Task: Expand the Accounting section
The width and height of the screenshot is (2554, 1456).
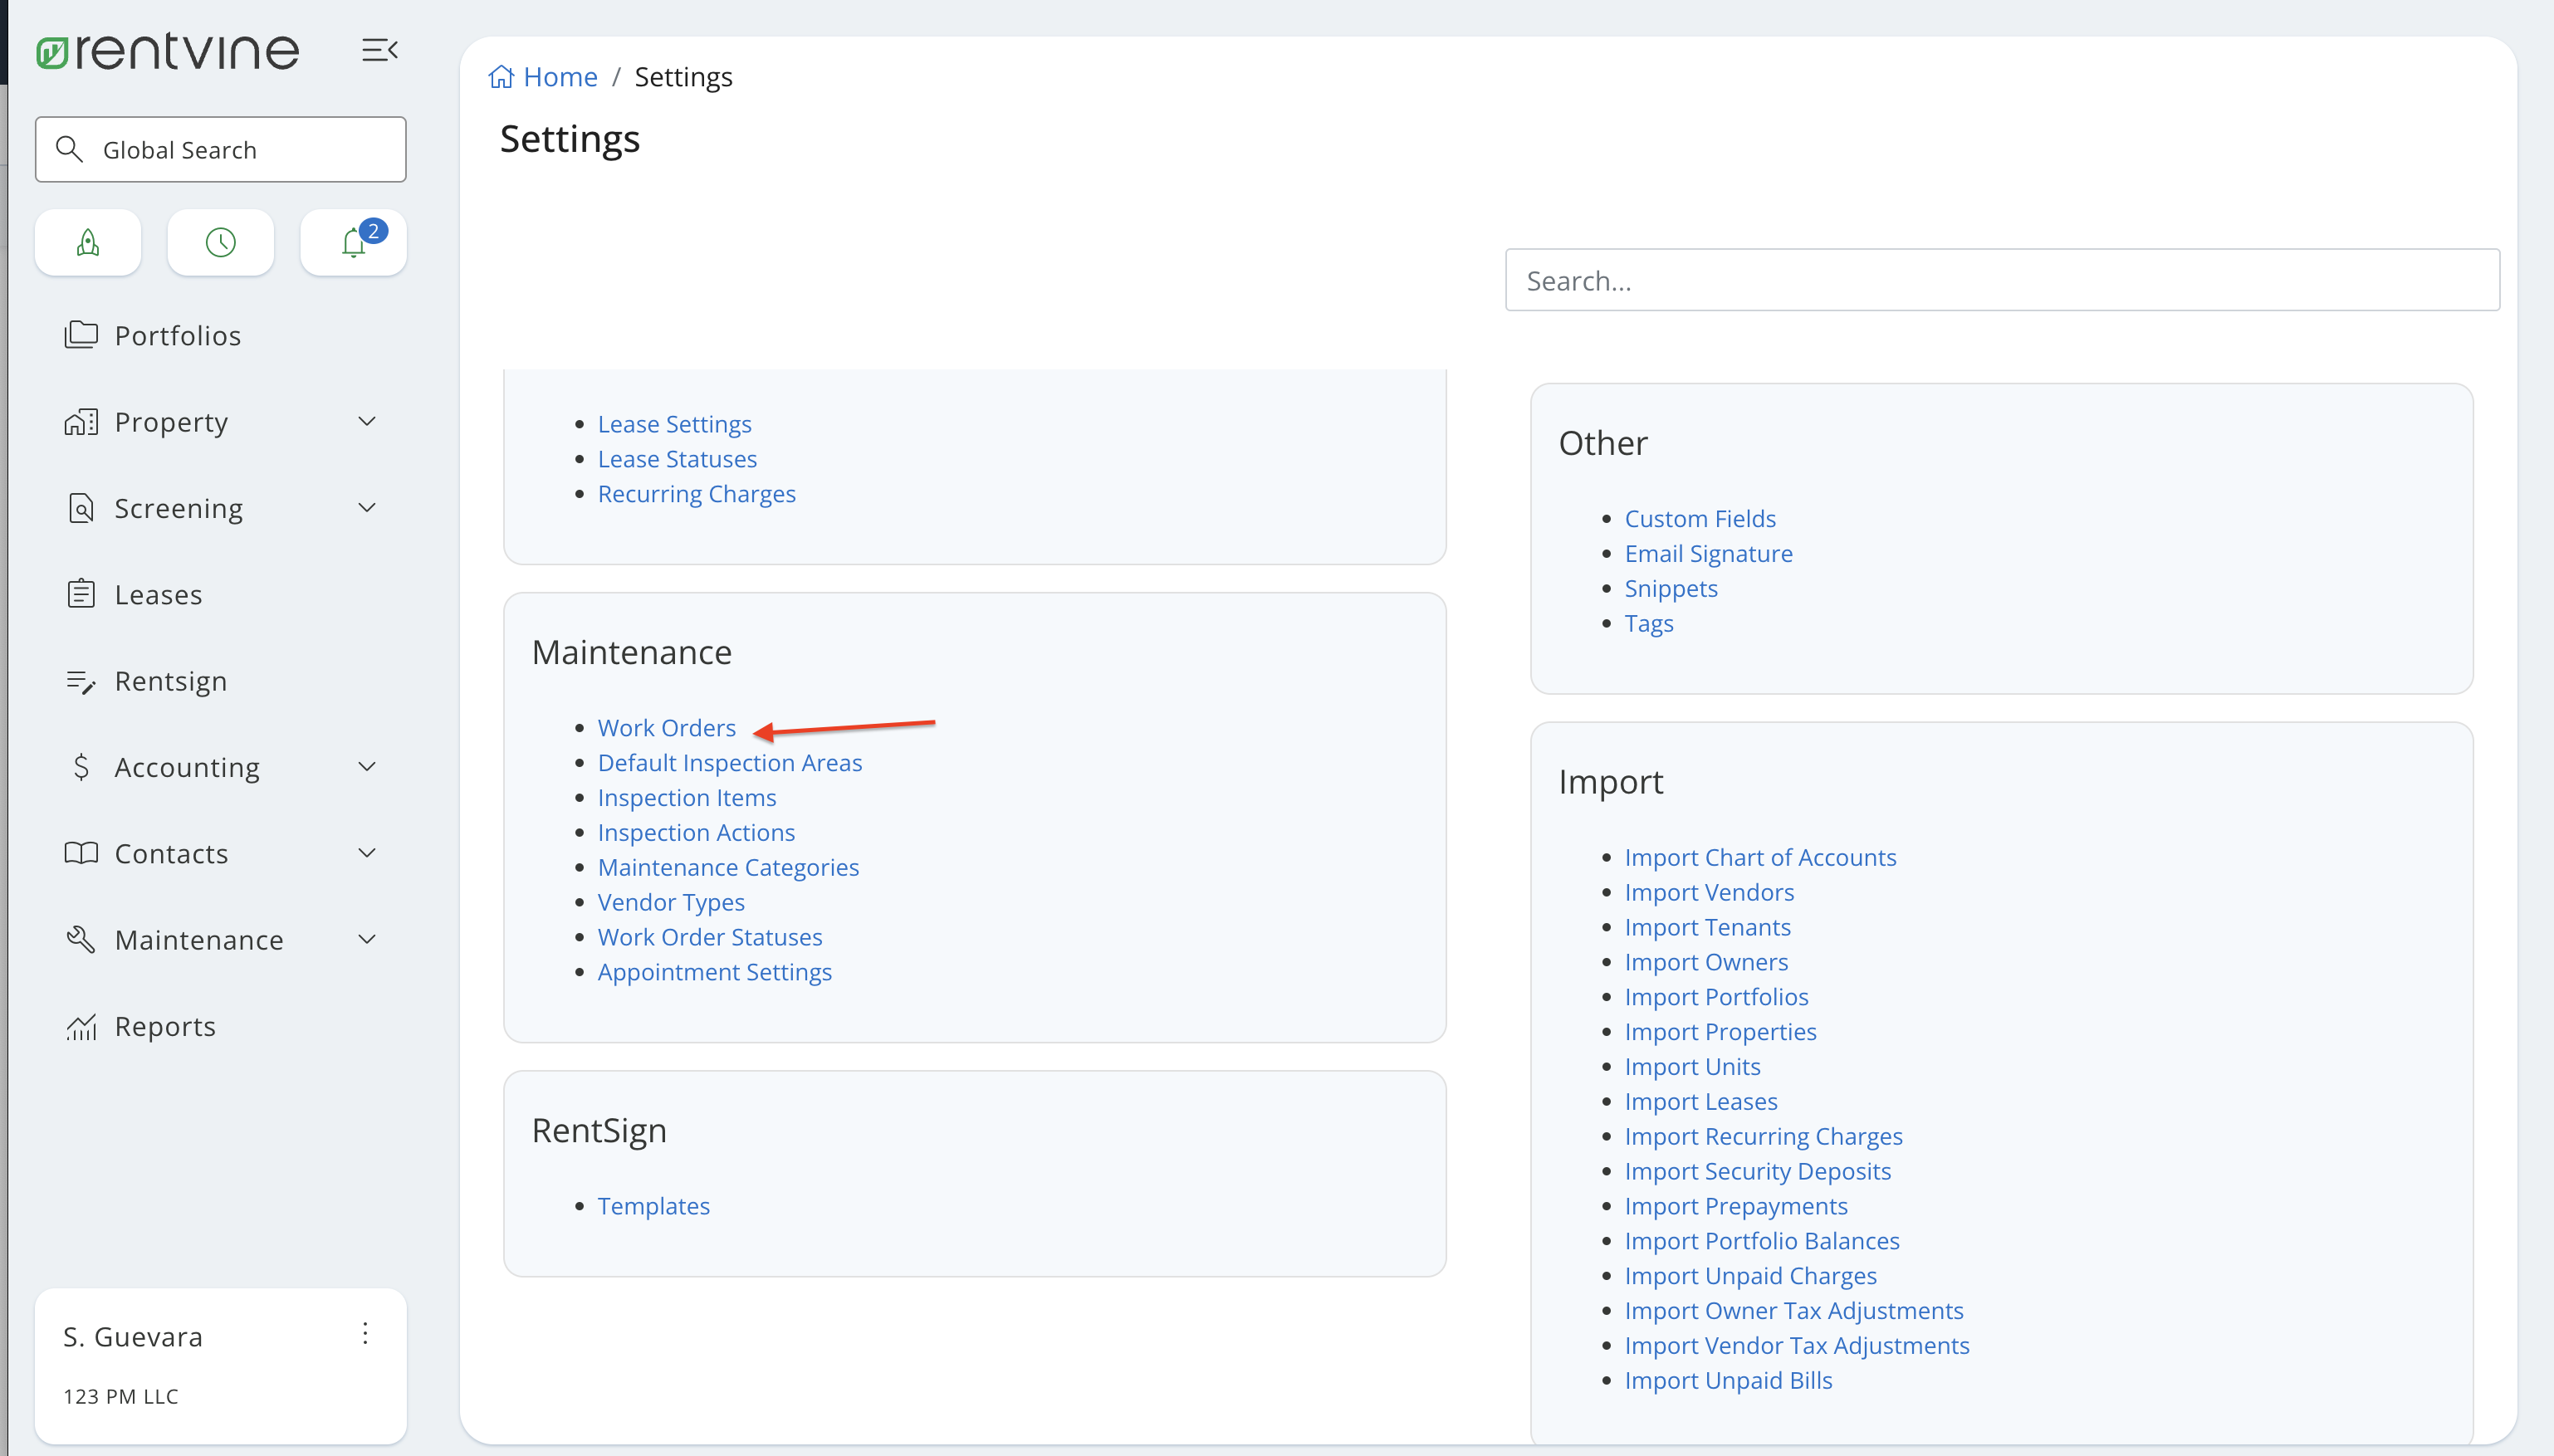Action: (x=367, y=766)
